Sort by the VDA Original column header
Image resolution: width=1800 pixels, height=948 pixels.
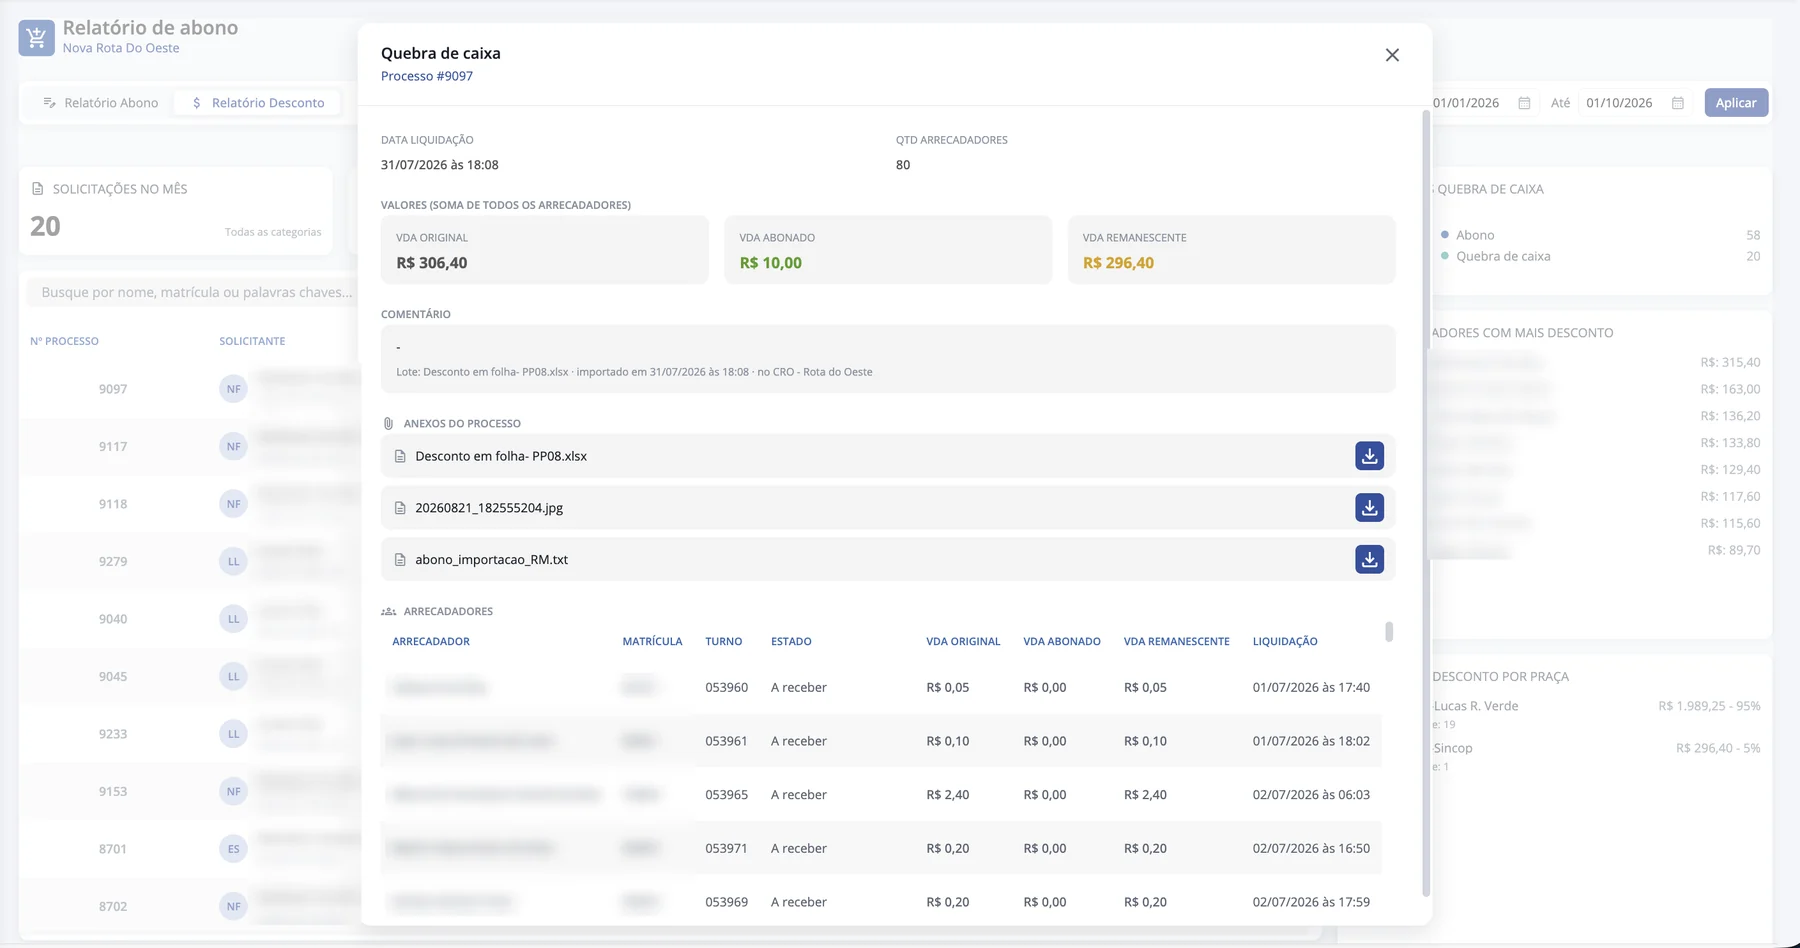pos(963,642)
